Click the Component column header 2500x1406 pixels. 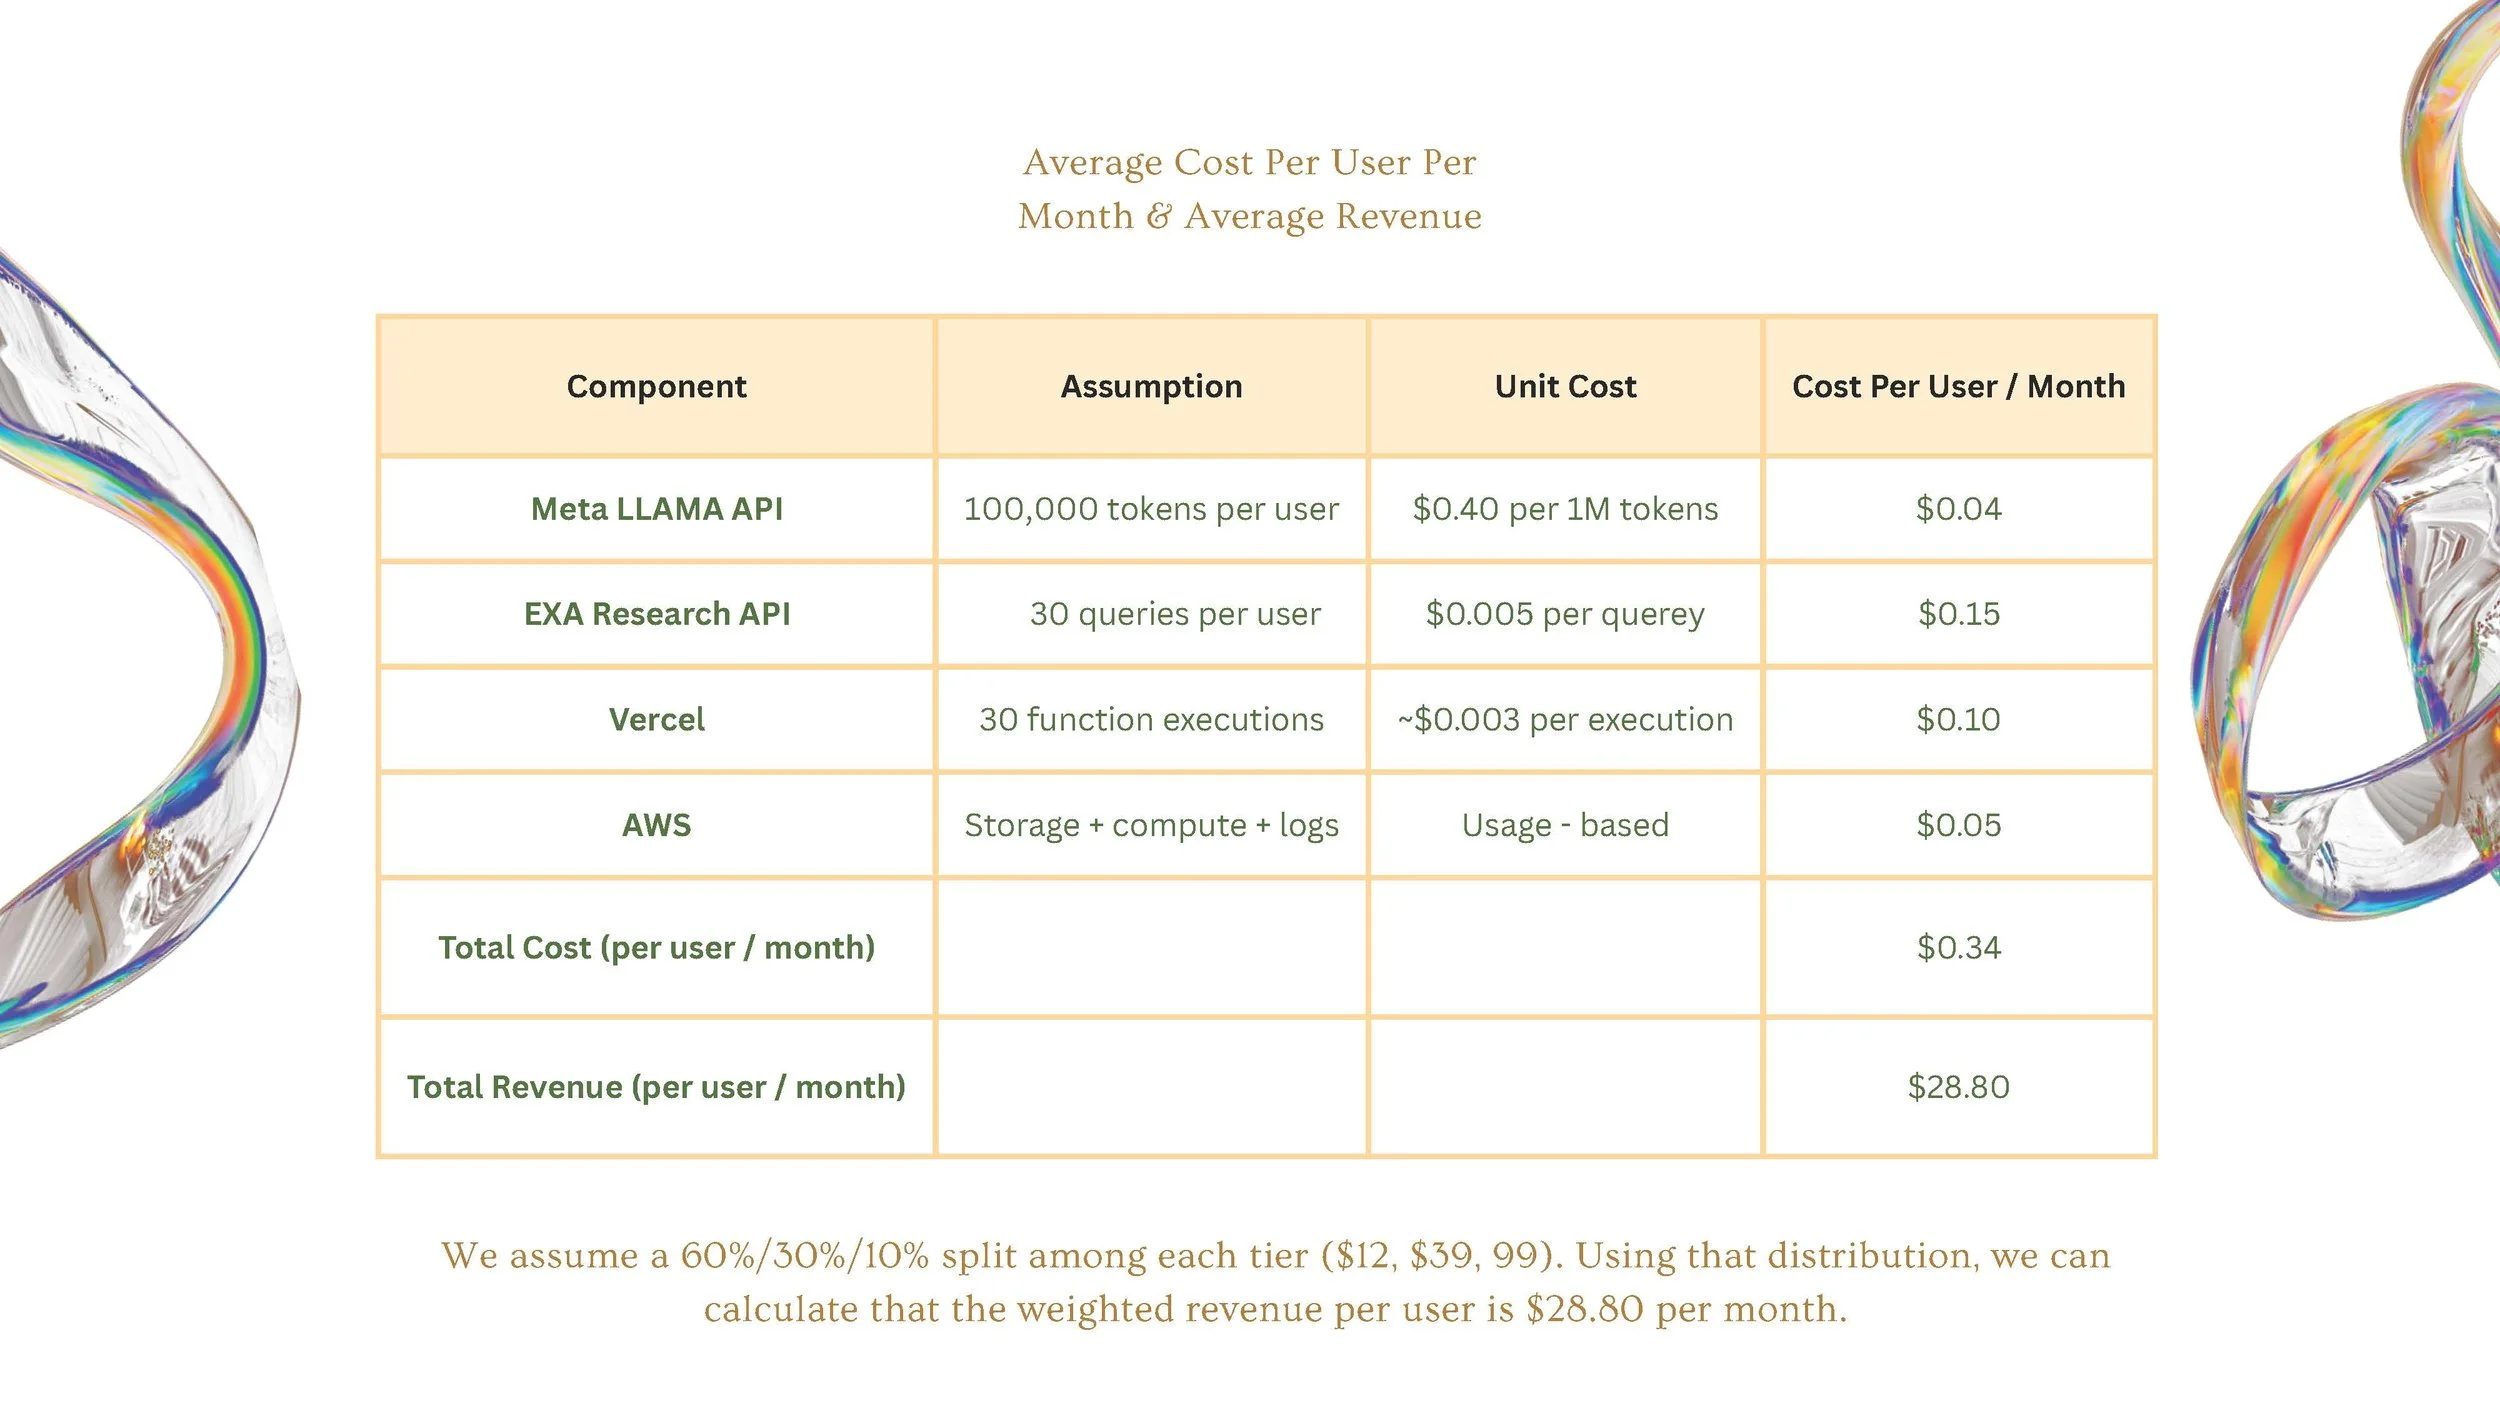pyautogui.click(x=656, y=386)
